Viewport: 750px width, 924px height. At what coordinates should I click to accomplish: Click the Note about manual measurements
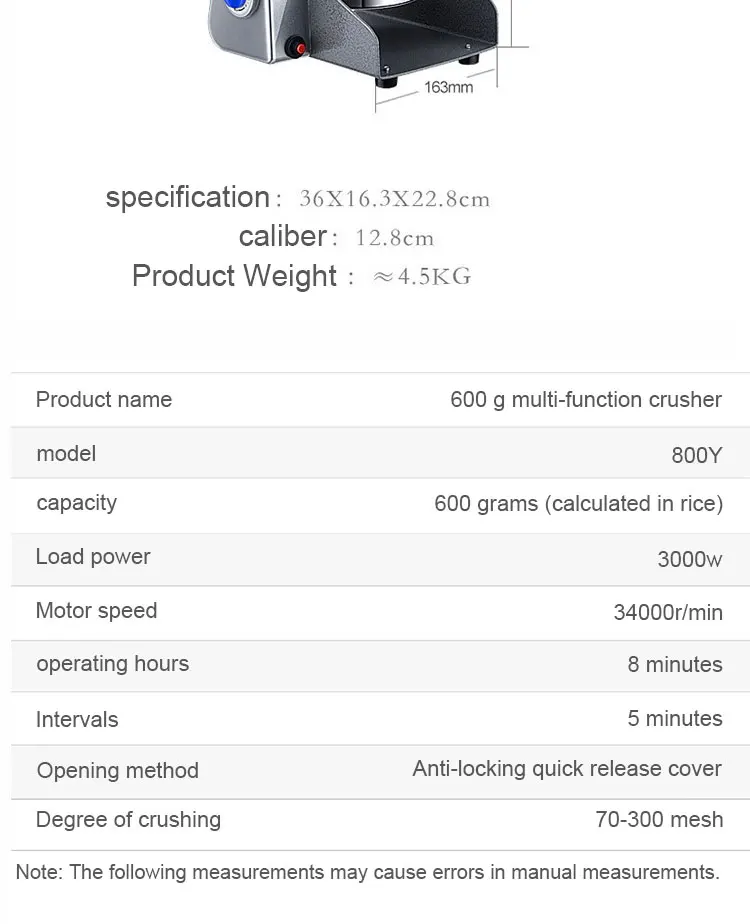pyautogui.click(x=367, y=872)
